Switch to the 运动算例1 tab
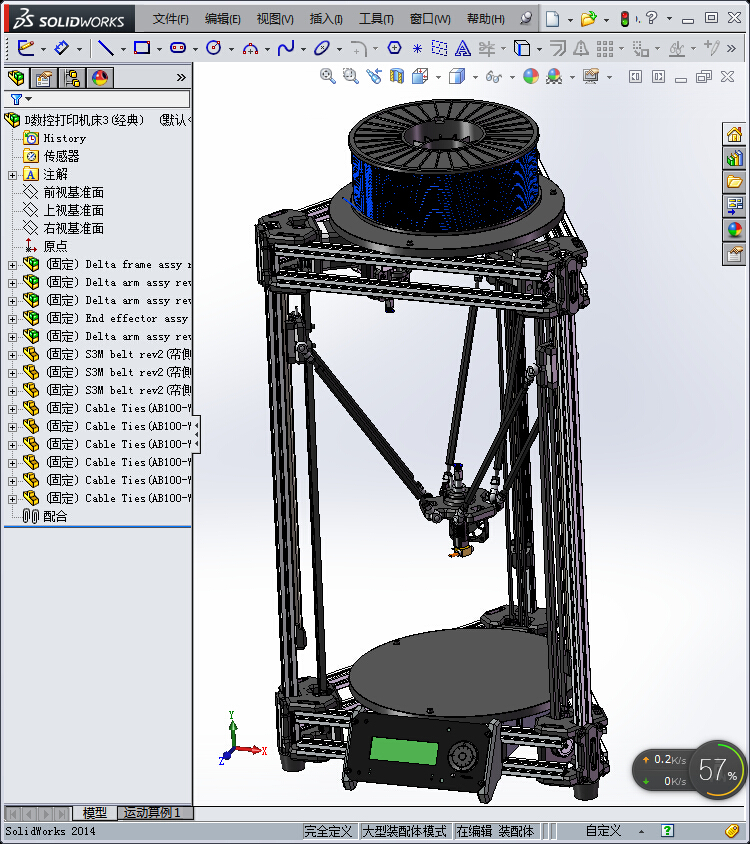The height and width of the screenshot is (844, 750). click(x=152, y=813)
